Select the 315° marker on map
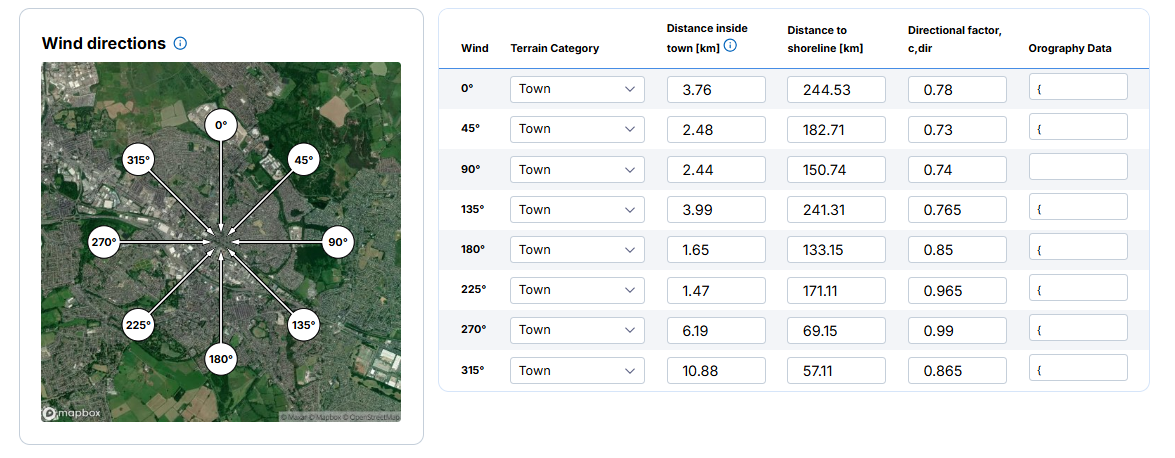Screen dimensions: 1175x458 138,160
